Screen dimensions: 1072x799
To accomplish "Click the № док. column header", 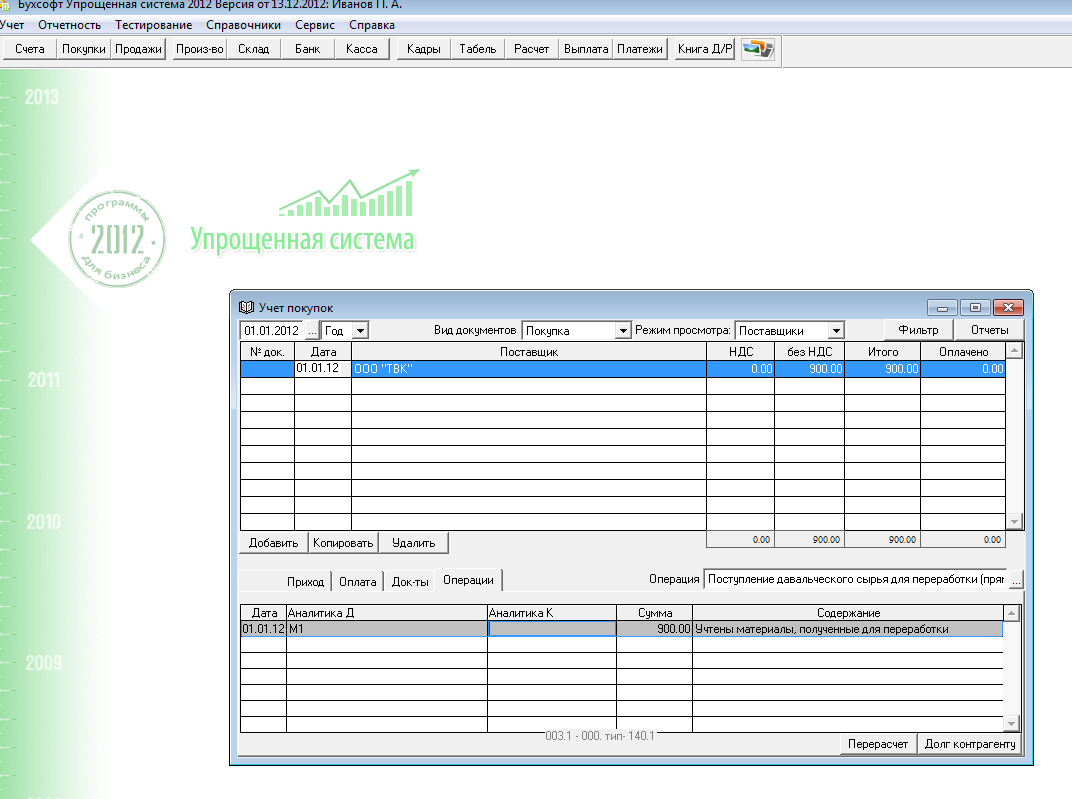I will click(x=267, y=352).
